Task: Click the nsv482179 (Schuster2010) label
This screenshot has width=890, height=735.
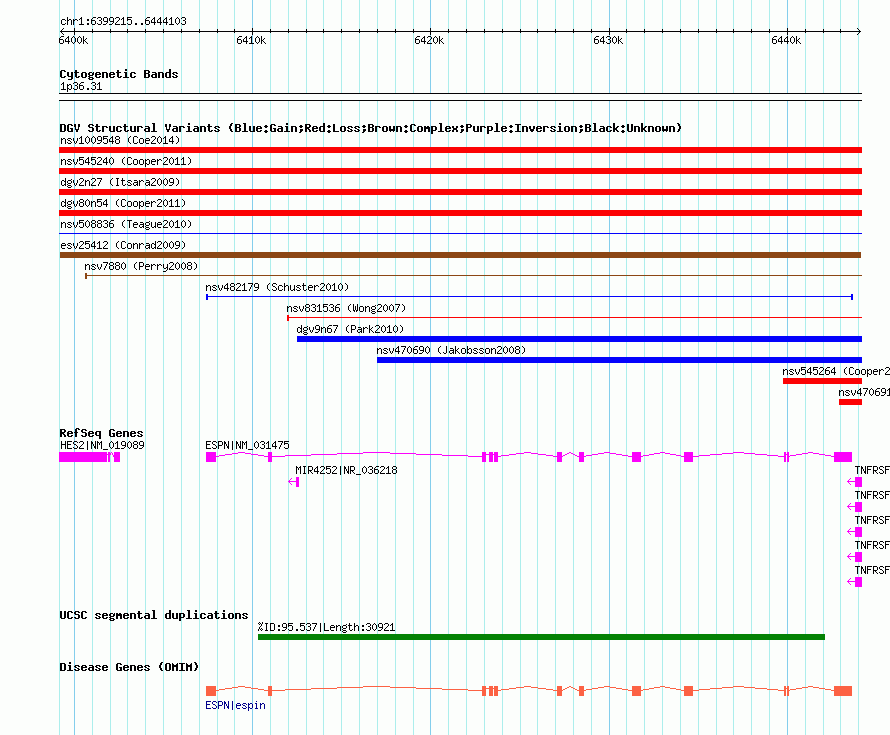Action: coord(277,287)
